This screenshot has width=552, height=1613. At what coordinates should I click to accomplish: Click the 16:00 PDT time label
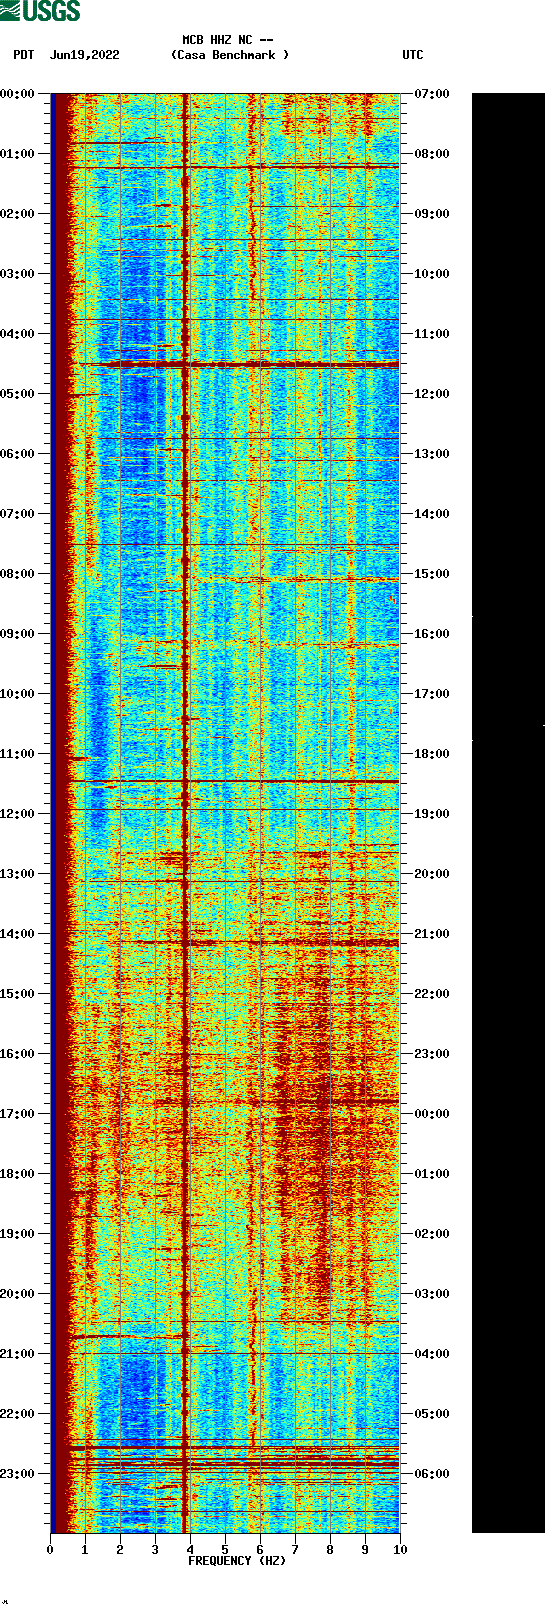17,1054
